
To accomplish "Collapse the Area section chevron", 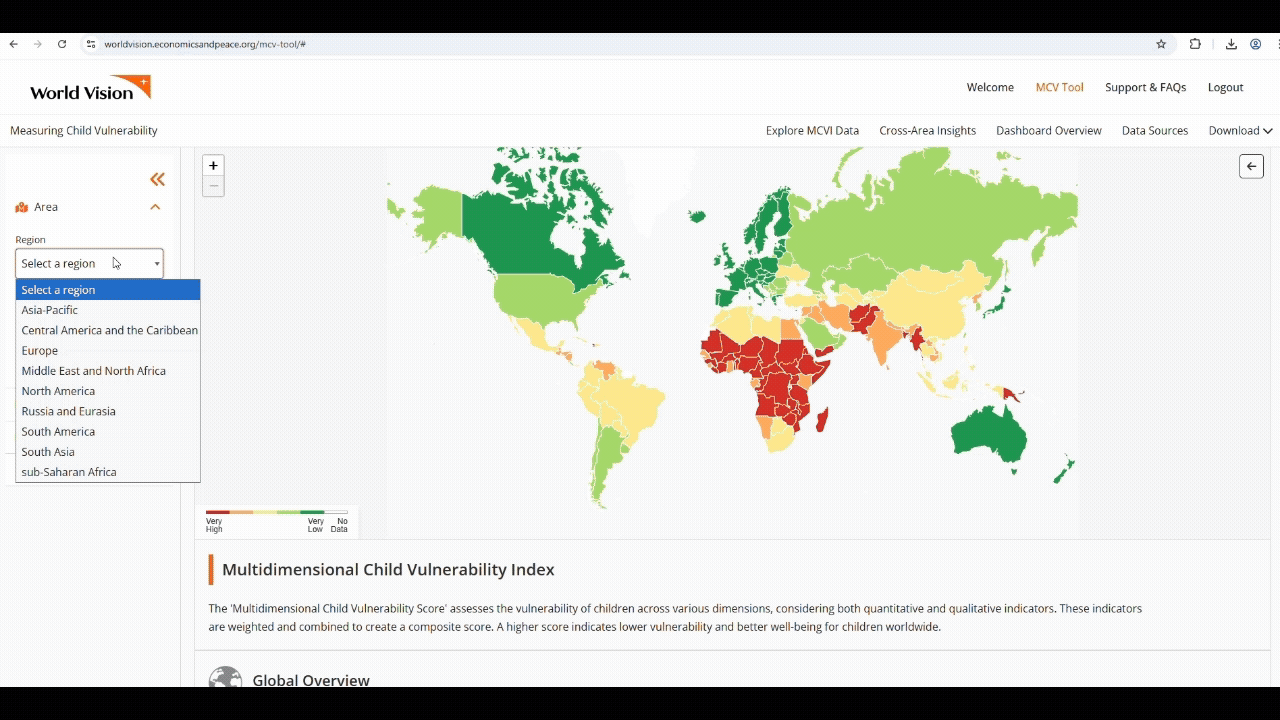I will (155, 207).
